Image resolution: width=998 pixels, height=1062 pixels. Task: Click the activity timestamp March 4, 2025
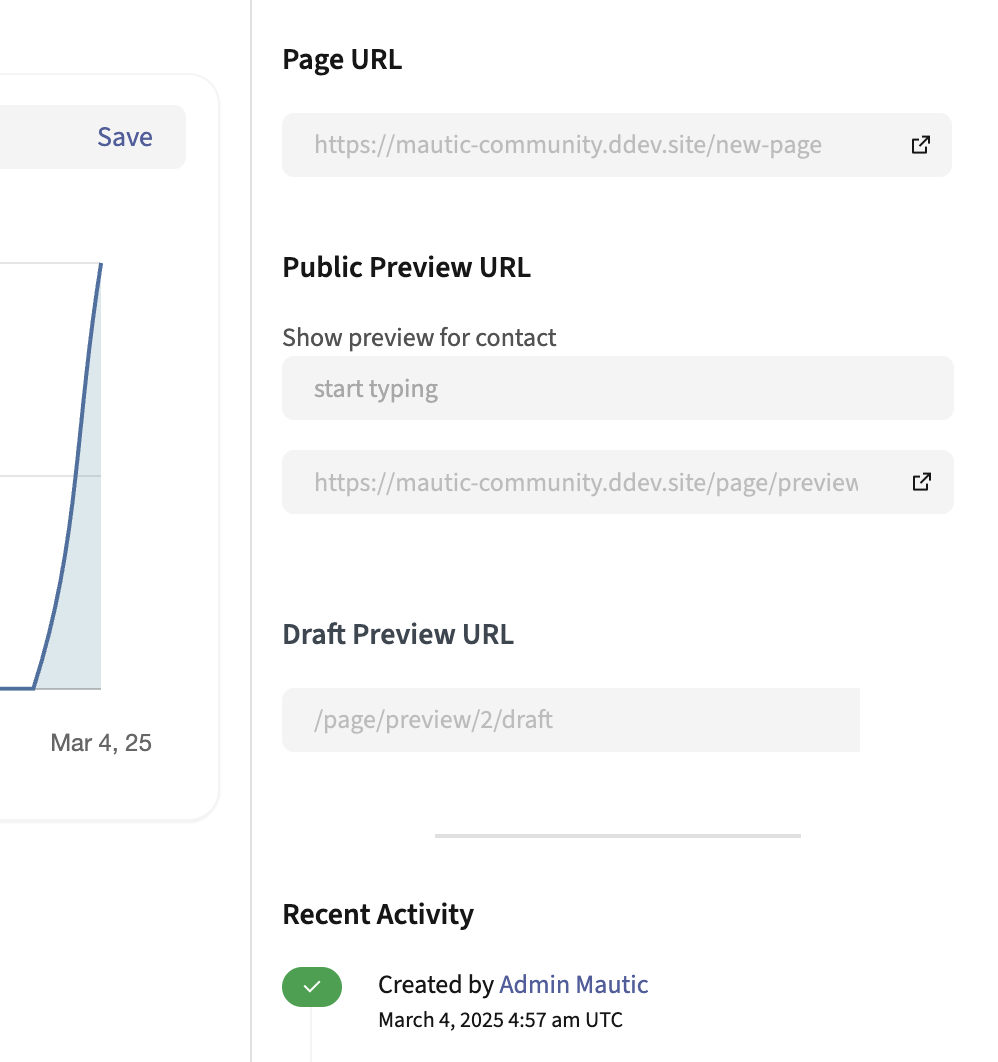[500, 1020]
